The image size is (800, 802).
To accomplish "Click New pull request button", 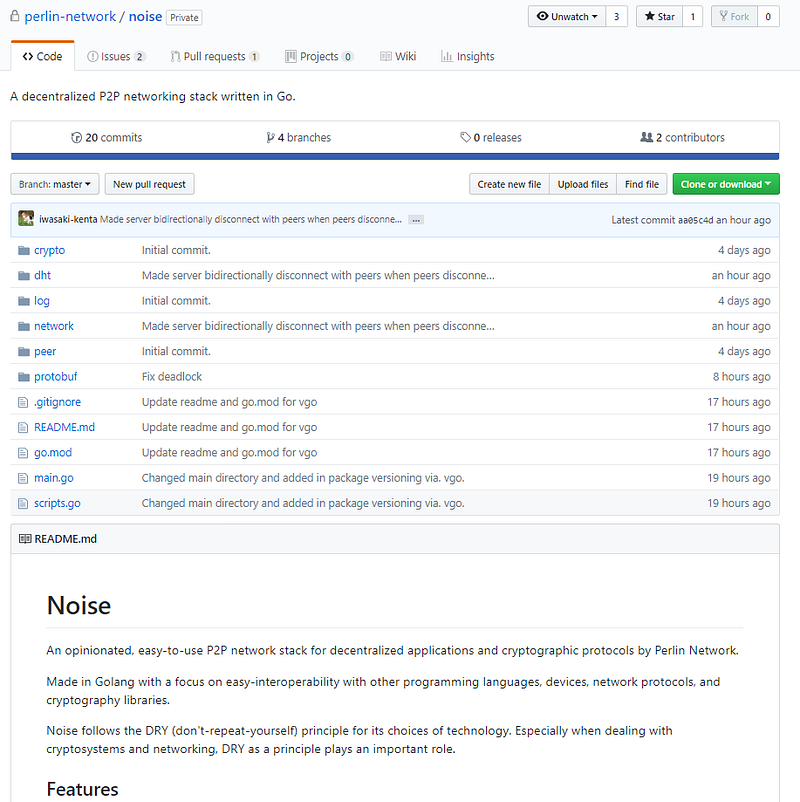I will pos(149,184).
